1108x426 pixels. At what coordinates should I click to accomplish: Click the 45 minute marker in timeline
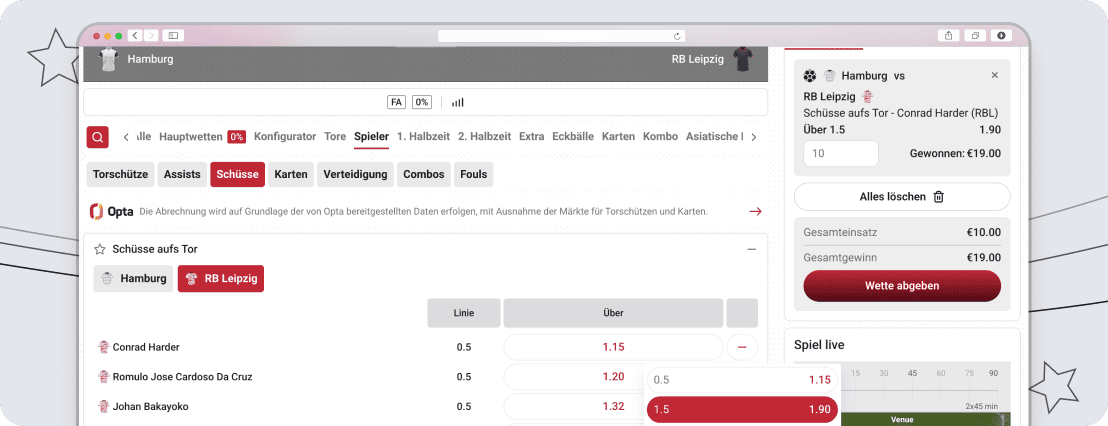pyautogui.click(x=912, y=373)
